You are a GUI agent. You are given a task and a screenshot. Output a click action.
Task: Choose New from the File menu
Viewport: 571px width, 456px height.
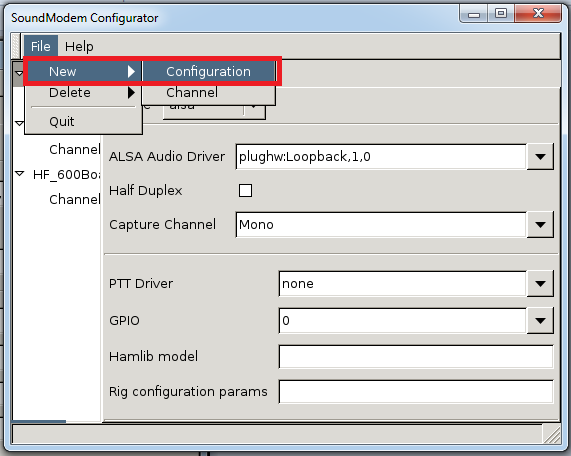tap(83, 71)
